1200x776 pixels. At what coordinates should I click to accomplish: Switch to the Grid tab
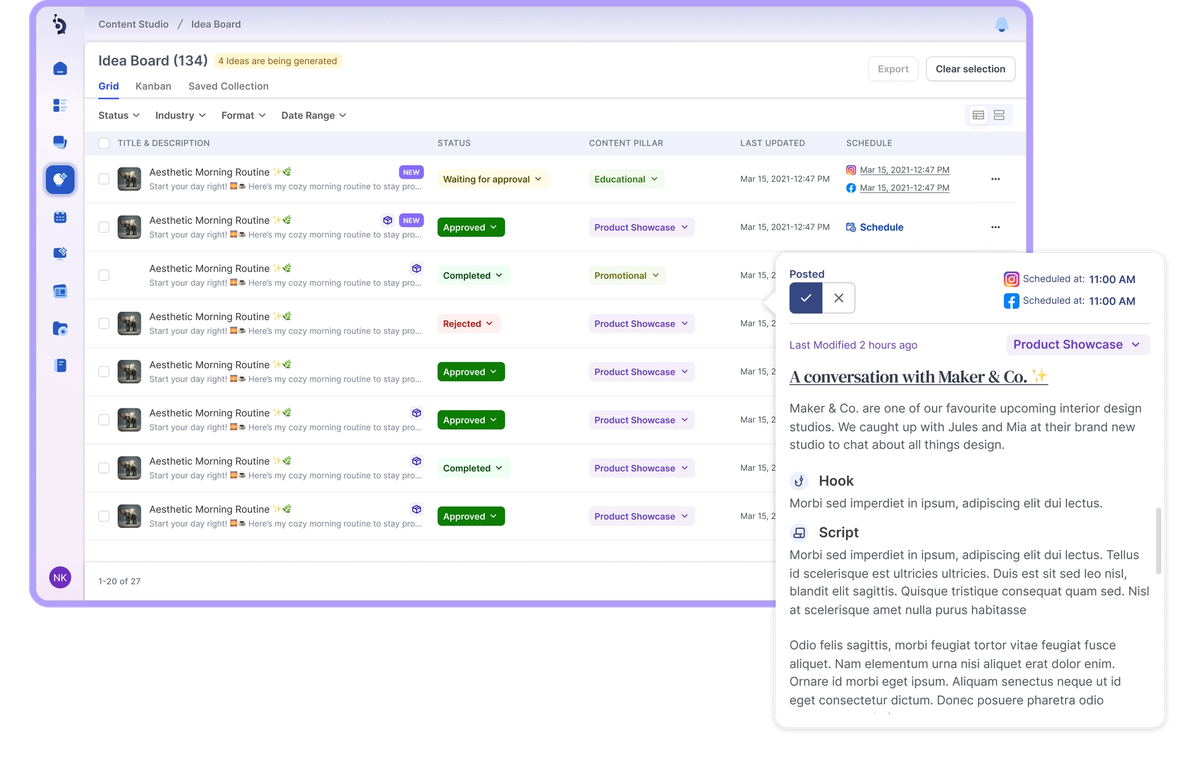pyautogui.click(x=108, y=86)
